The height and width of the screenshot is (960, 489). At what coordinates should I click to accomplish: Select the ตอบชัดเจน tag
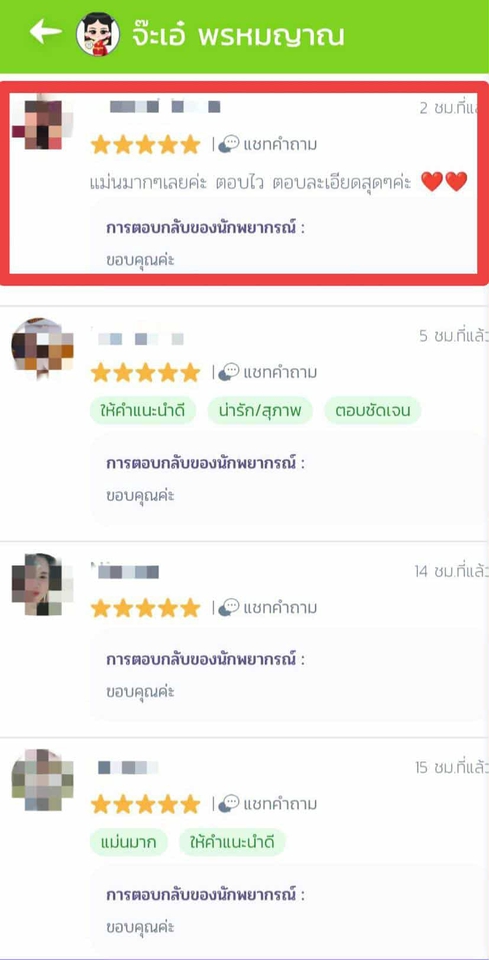click(373, 411)
